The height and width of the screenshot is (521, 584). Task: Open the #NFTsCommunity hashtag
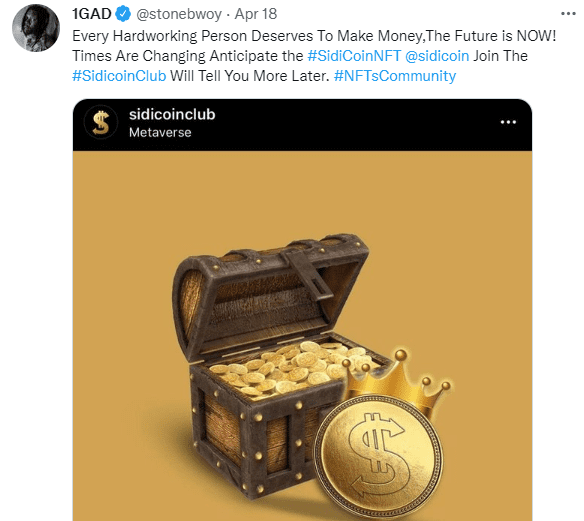395,76
